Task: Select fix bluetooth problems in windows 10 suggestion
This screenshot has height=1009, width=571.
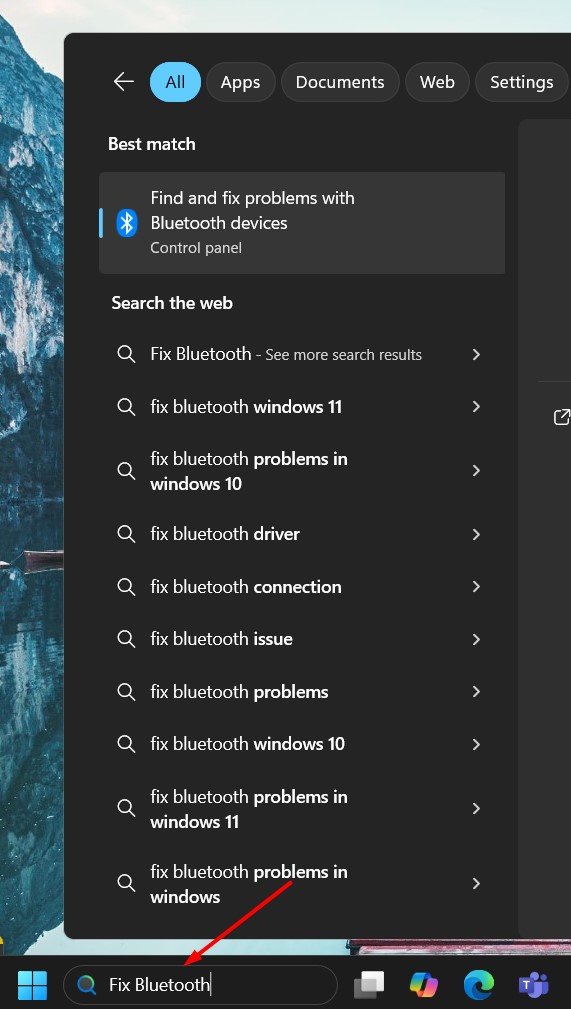Action: click(302, 471)
